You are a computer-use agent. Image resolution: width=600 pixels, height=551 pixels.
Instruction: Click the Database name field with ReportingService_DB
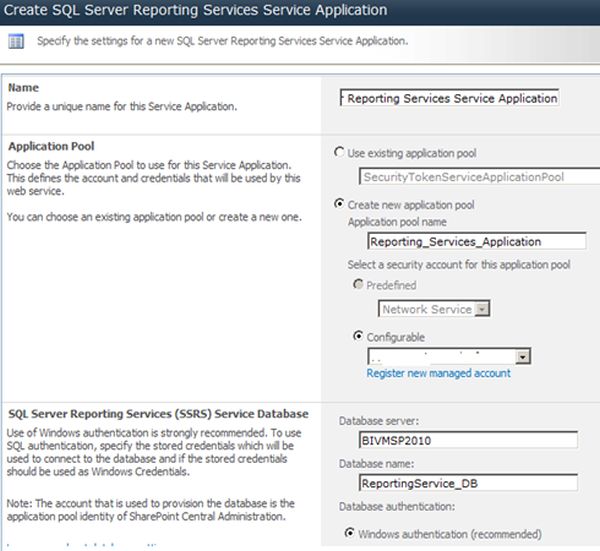click(467, 483)
